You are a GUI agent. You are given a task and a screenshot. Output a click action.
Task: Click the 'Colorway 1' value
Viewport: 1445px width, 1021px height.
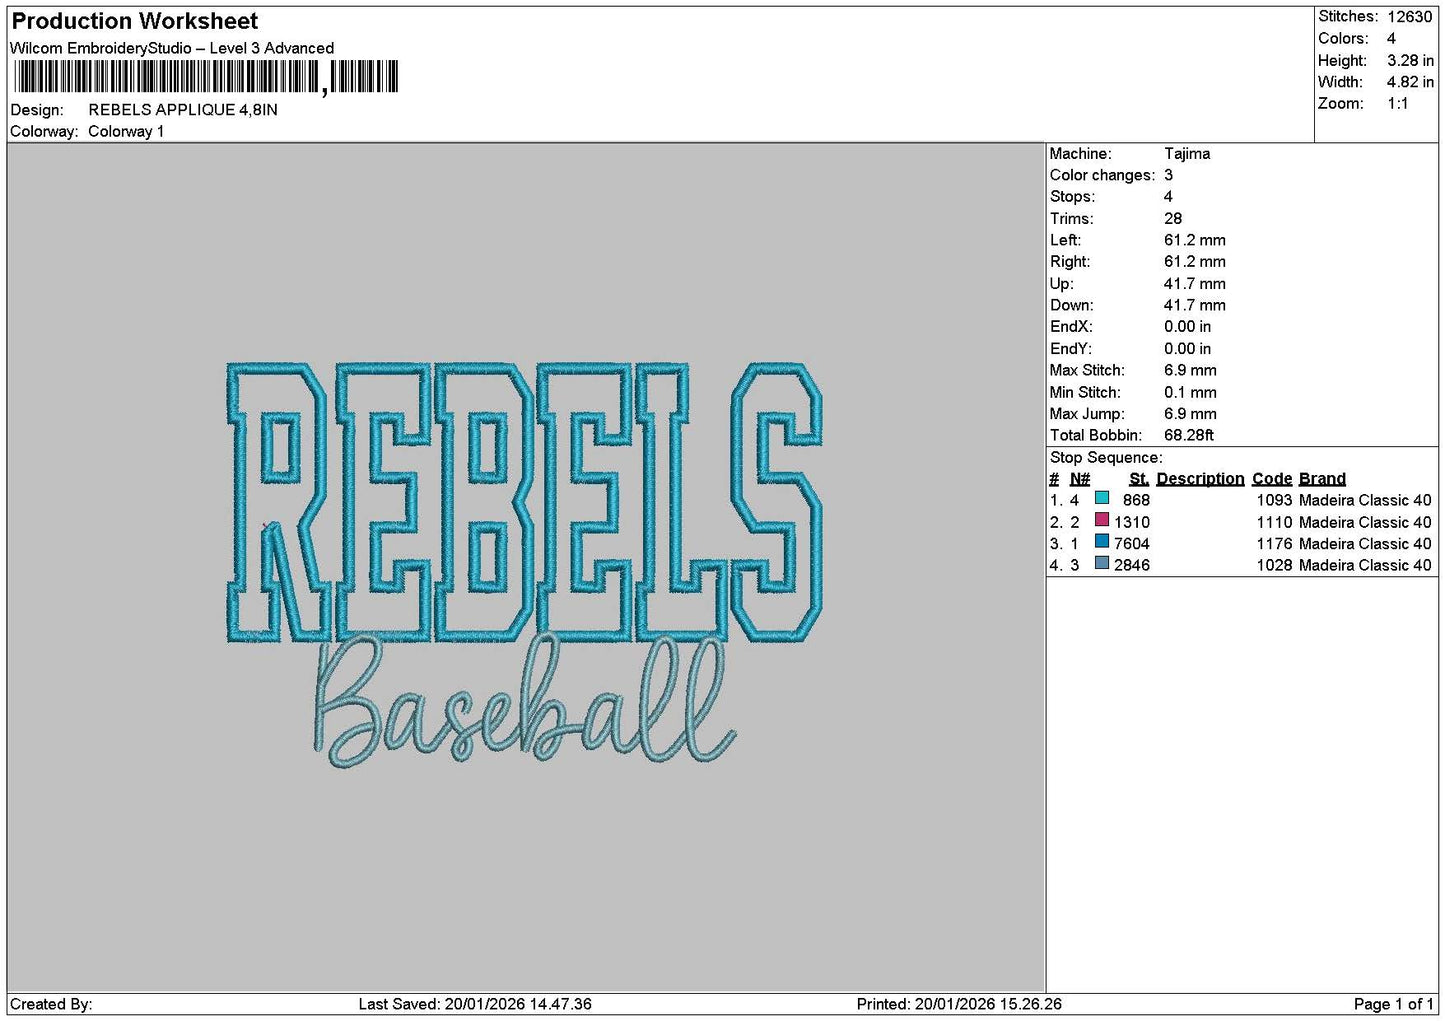point(126,132)
